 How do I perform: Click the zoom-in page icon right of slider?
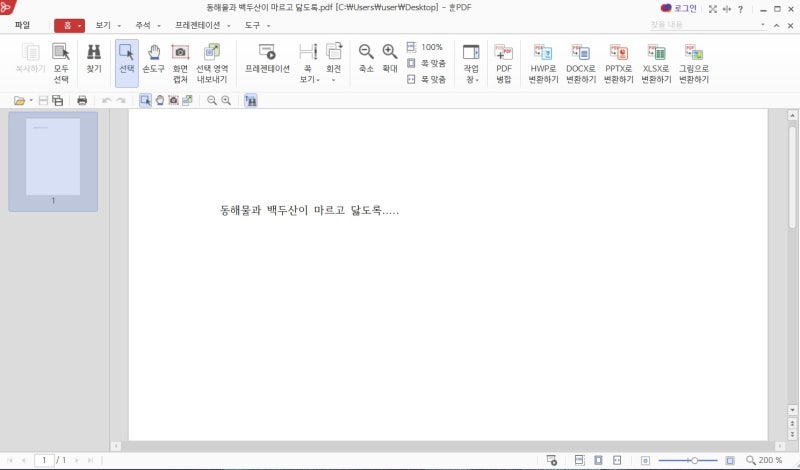[x=730, y=460]
